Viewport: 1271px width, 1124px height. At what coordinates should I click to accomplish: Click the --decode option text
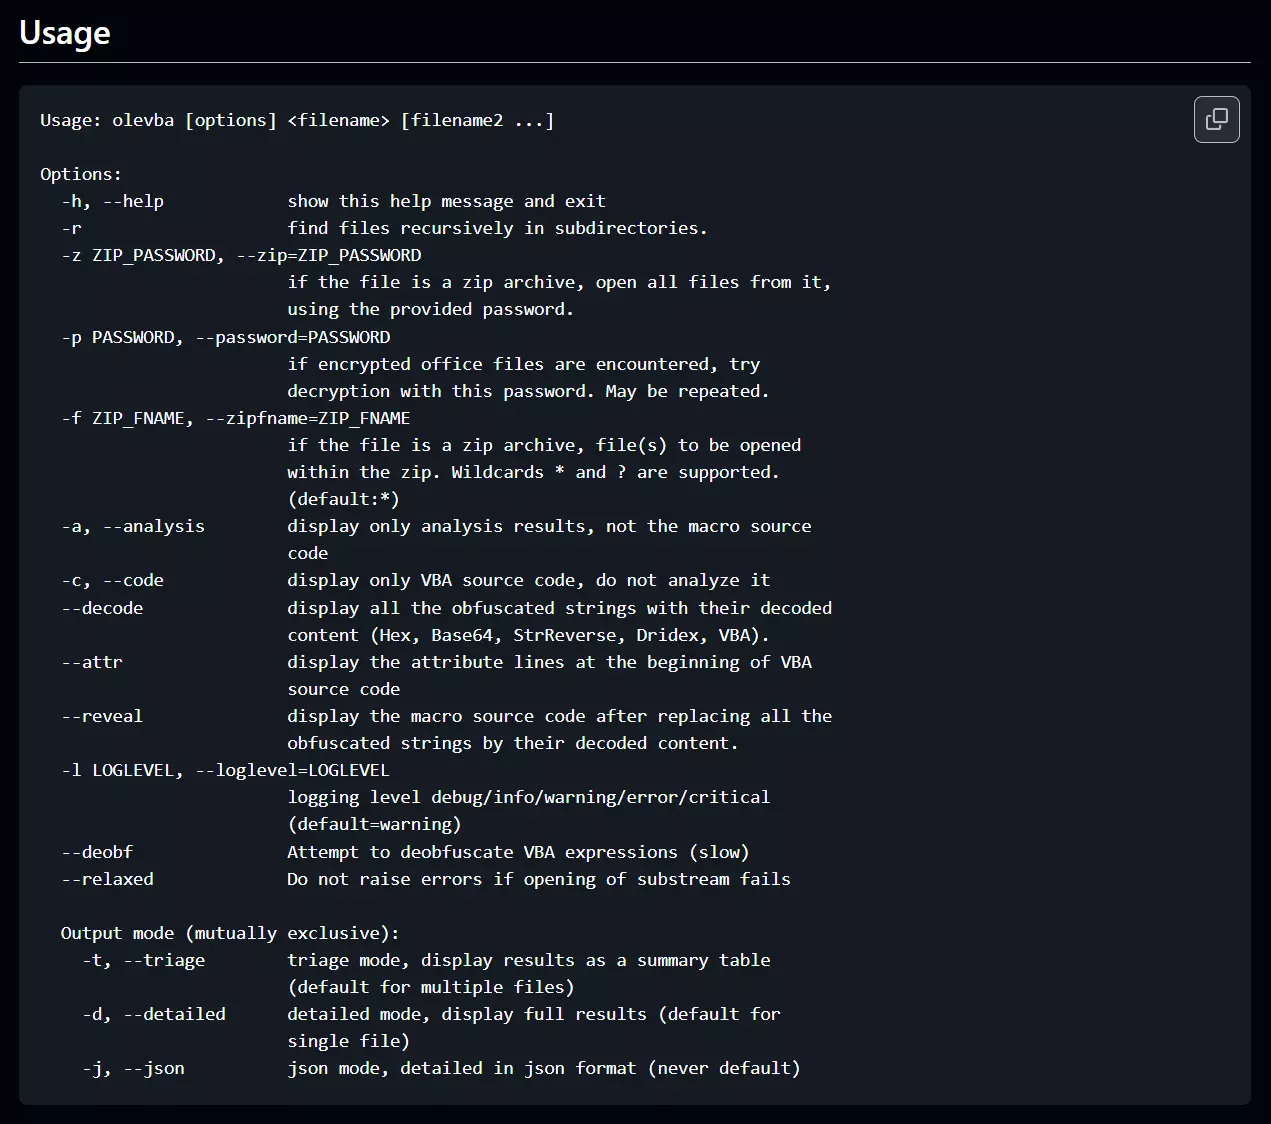click(102, 608)
